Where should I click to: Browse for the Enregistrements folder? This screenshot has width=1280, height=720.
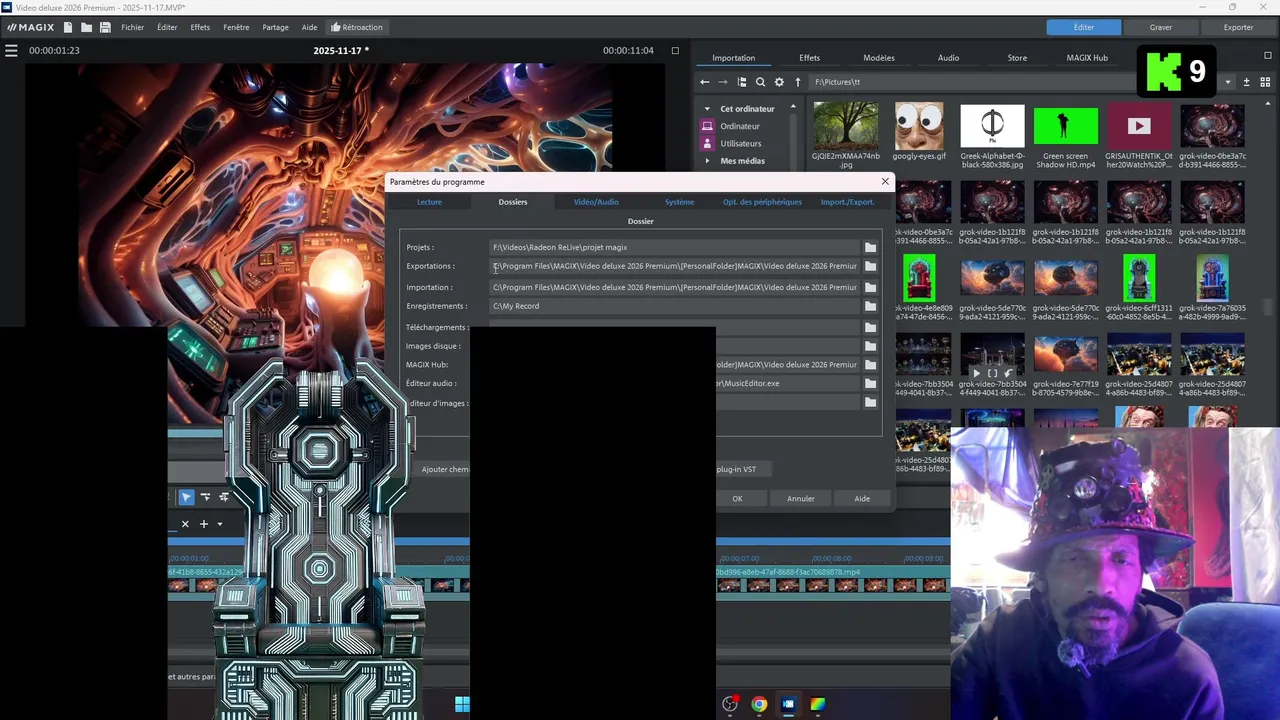tap(870, 306)
